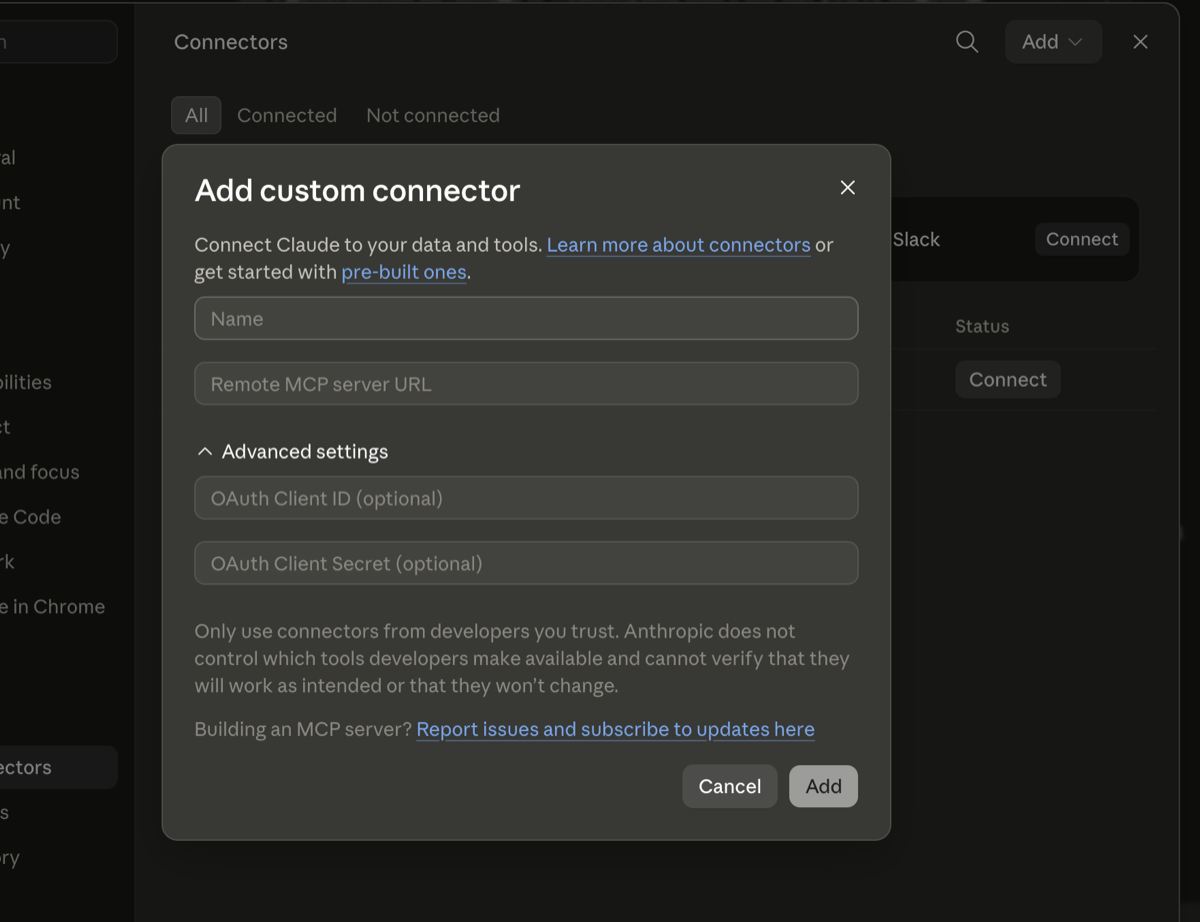Screen dimensions: 1200x922
Task: Open the sidebar item ending 'bilities'
Action: 26,382
